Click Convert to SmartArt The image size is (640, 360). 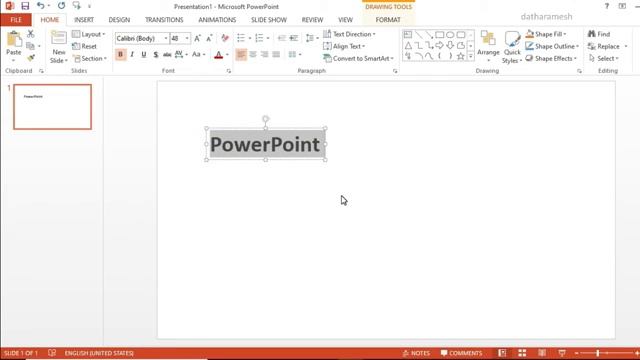(x=358, y=59)
